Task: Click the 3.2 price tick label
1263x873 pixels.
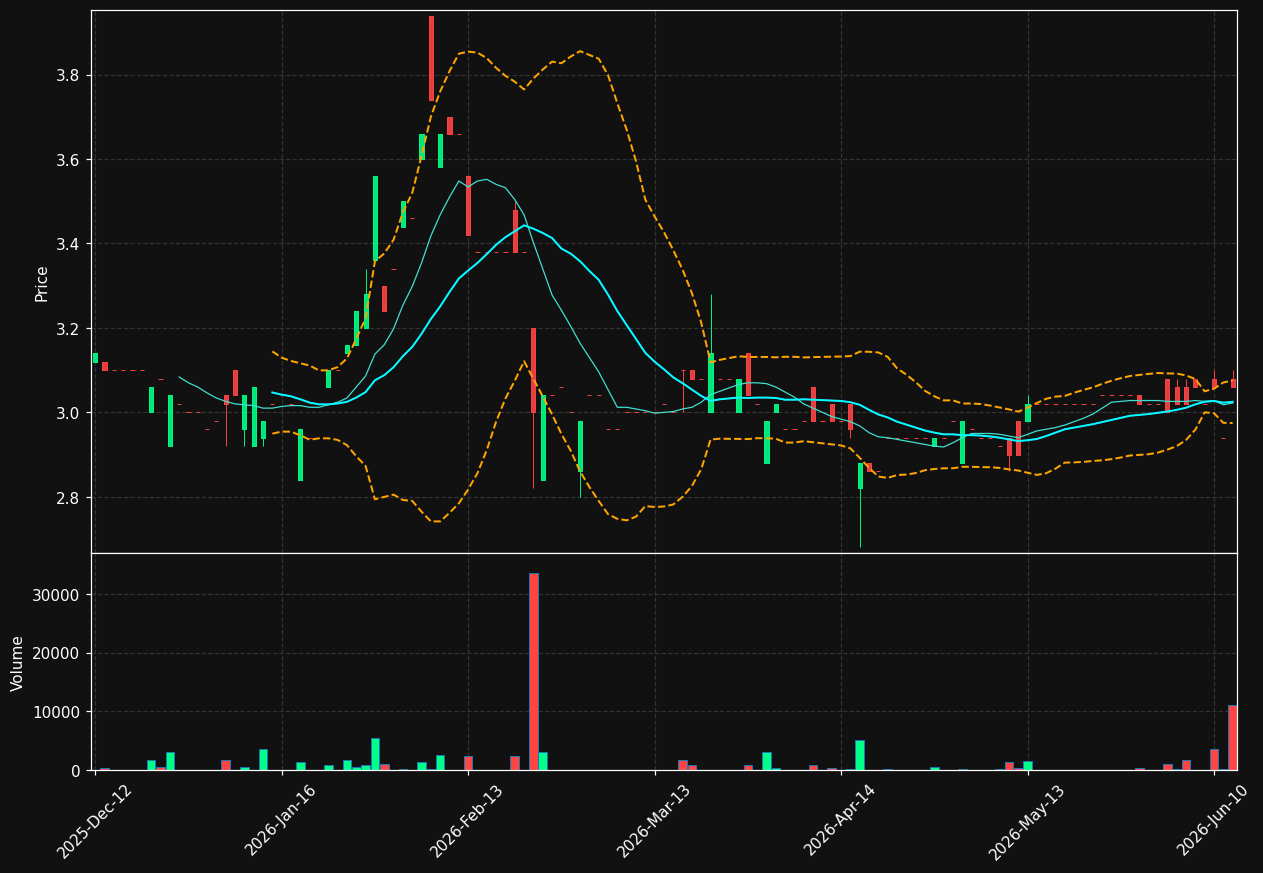Action: [x=68, y=329]
